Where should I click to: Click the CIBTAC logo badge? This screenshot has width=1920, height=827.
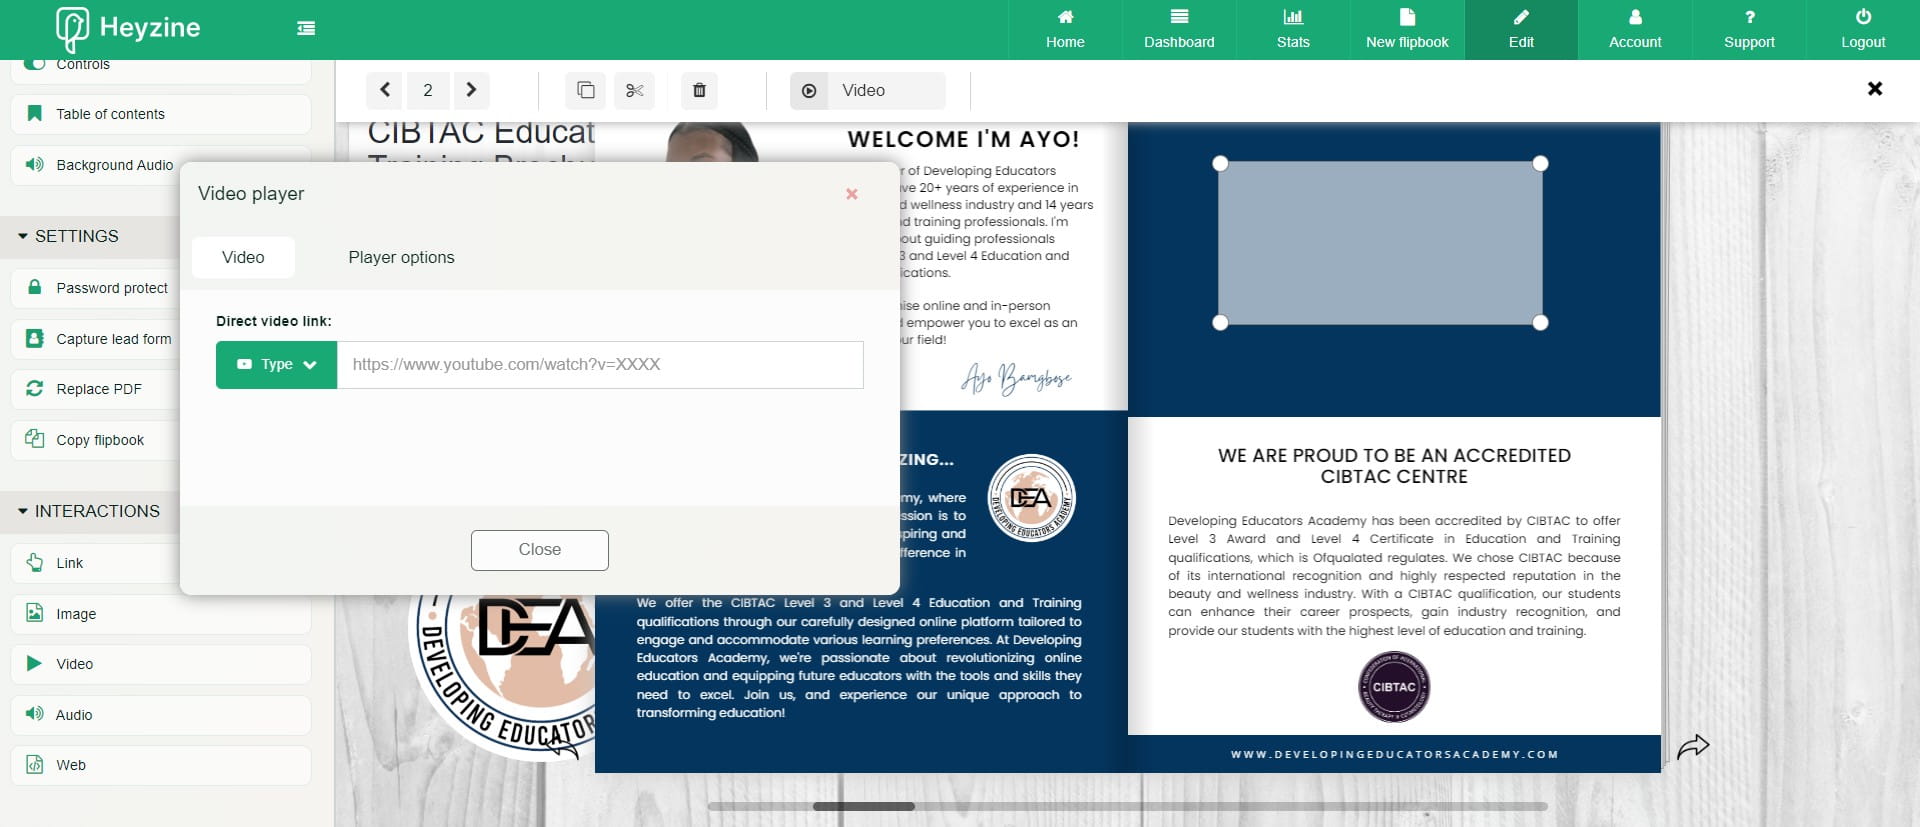coord(1394,687)
